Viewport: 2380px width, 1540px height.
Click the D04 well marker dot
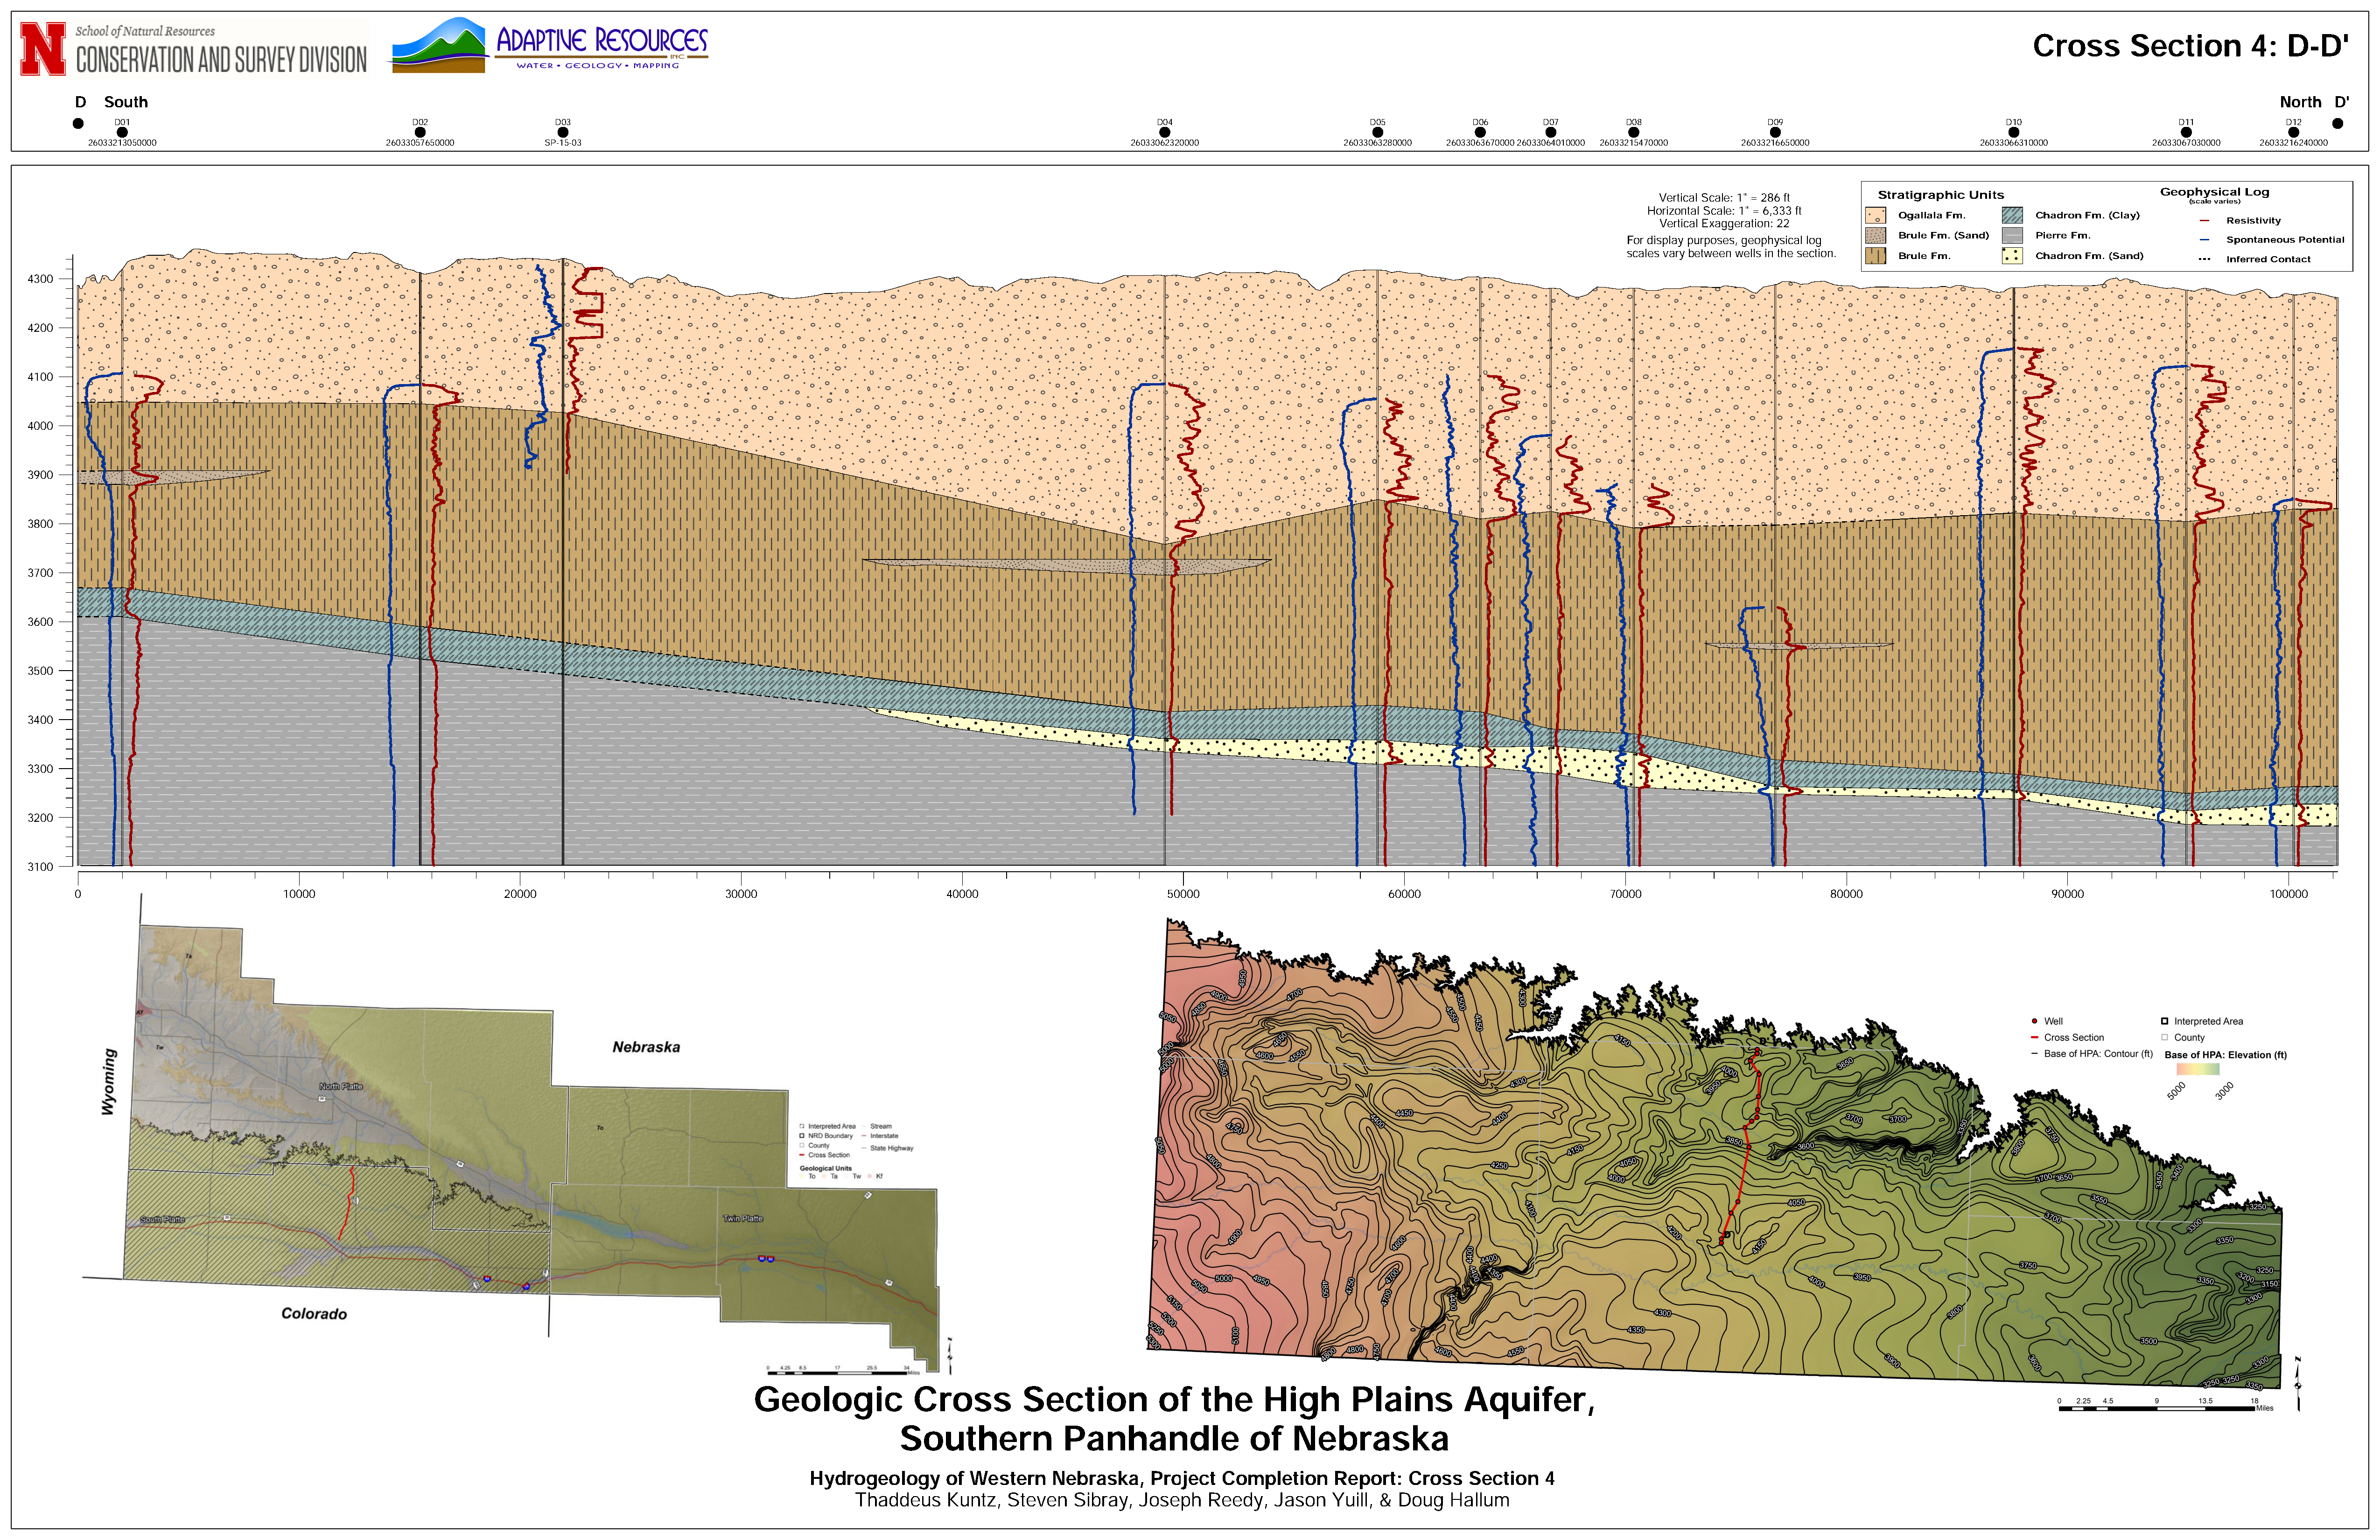coord(1165,132)
